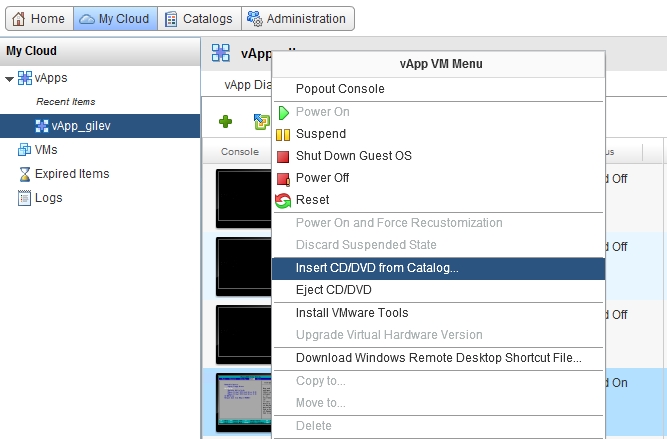Image resolution: width=667 pixels, height=439 pixels.
Task: Select Insert CD/DVD from Catalog...
Action: pos(439,268)
